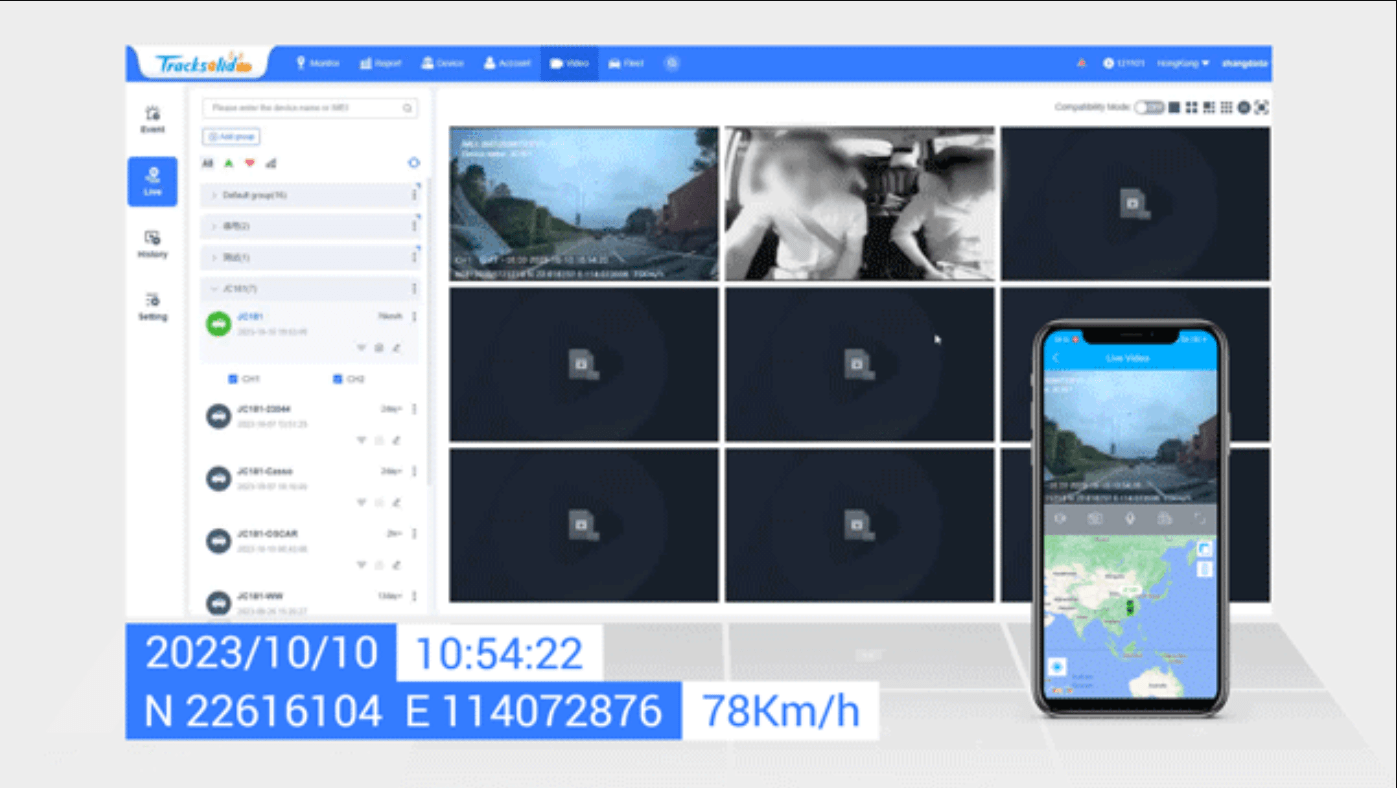Open more options for device JC181
Viewport: 1397px width, 788px height.
(414, 317)
